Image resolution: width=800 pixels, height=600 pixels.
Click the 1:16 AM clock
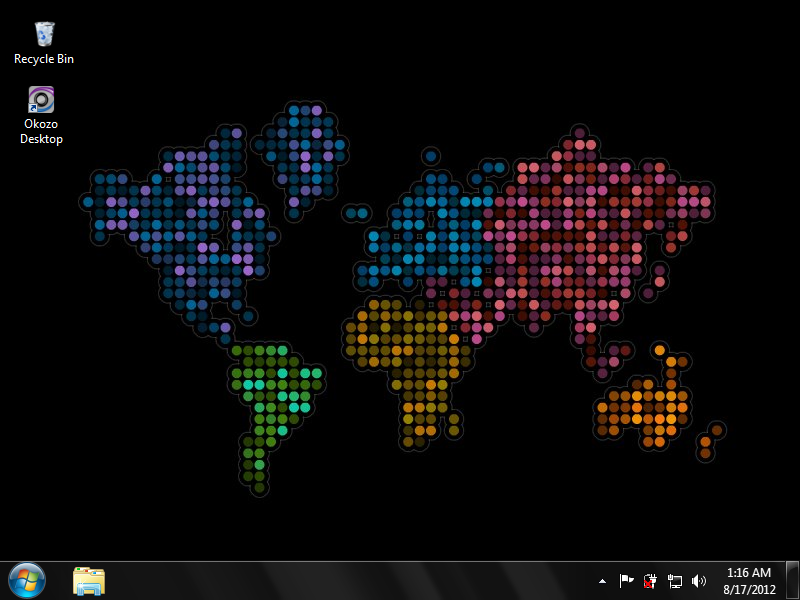click(749, 572)
